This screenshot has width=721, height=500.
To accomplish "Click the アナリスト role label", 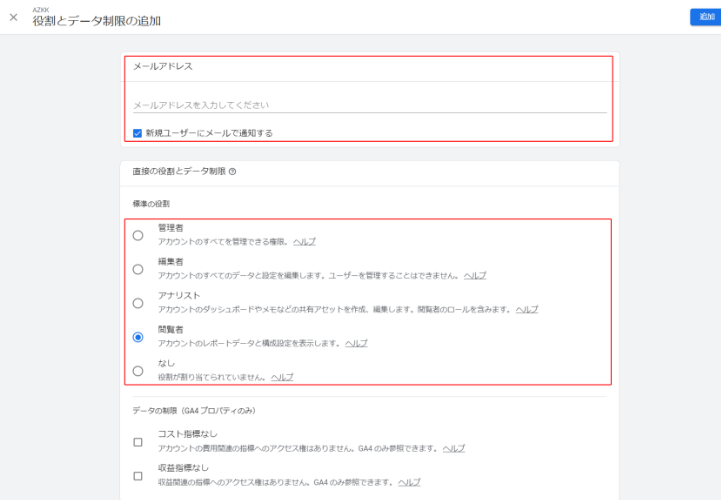I will tap(179, 295).
